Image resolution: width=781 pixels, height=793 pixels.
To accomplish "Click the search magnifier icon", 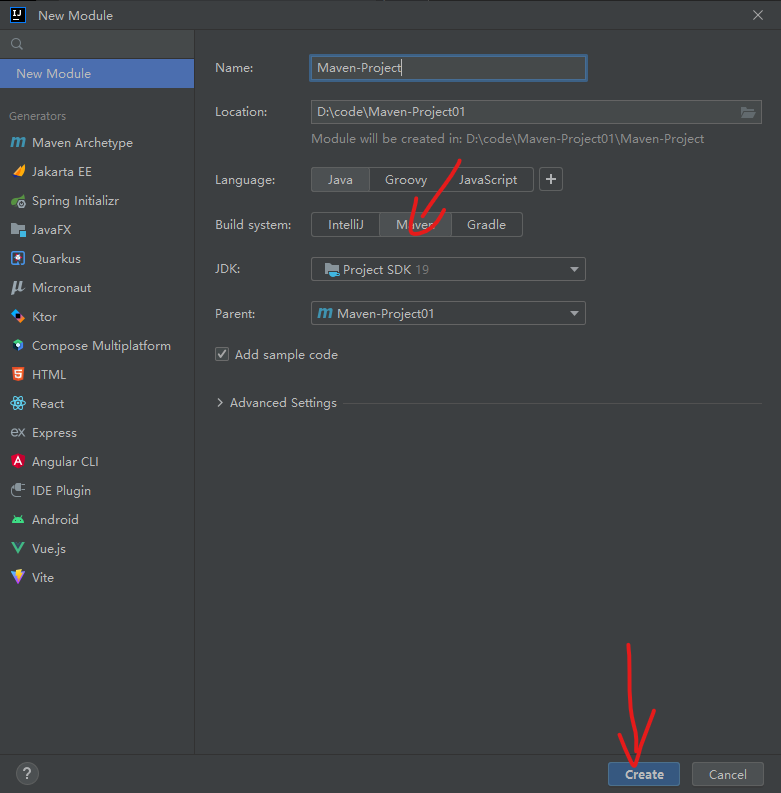I will tap(17, 44).
